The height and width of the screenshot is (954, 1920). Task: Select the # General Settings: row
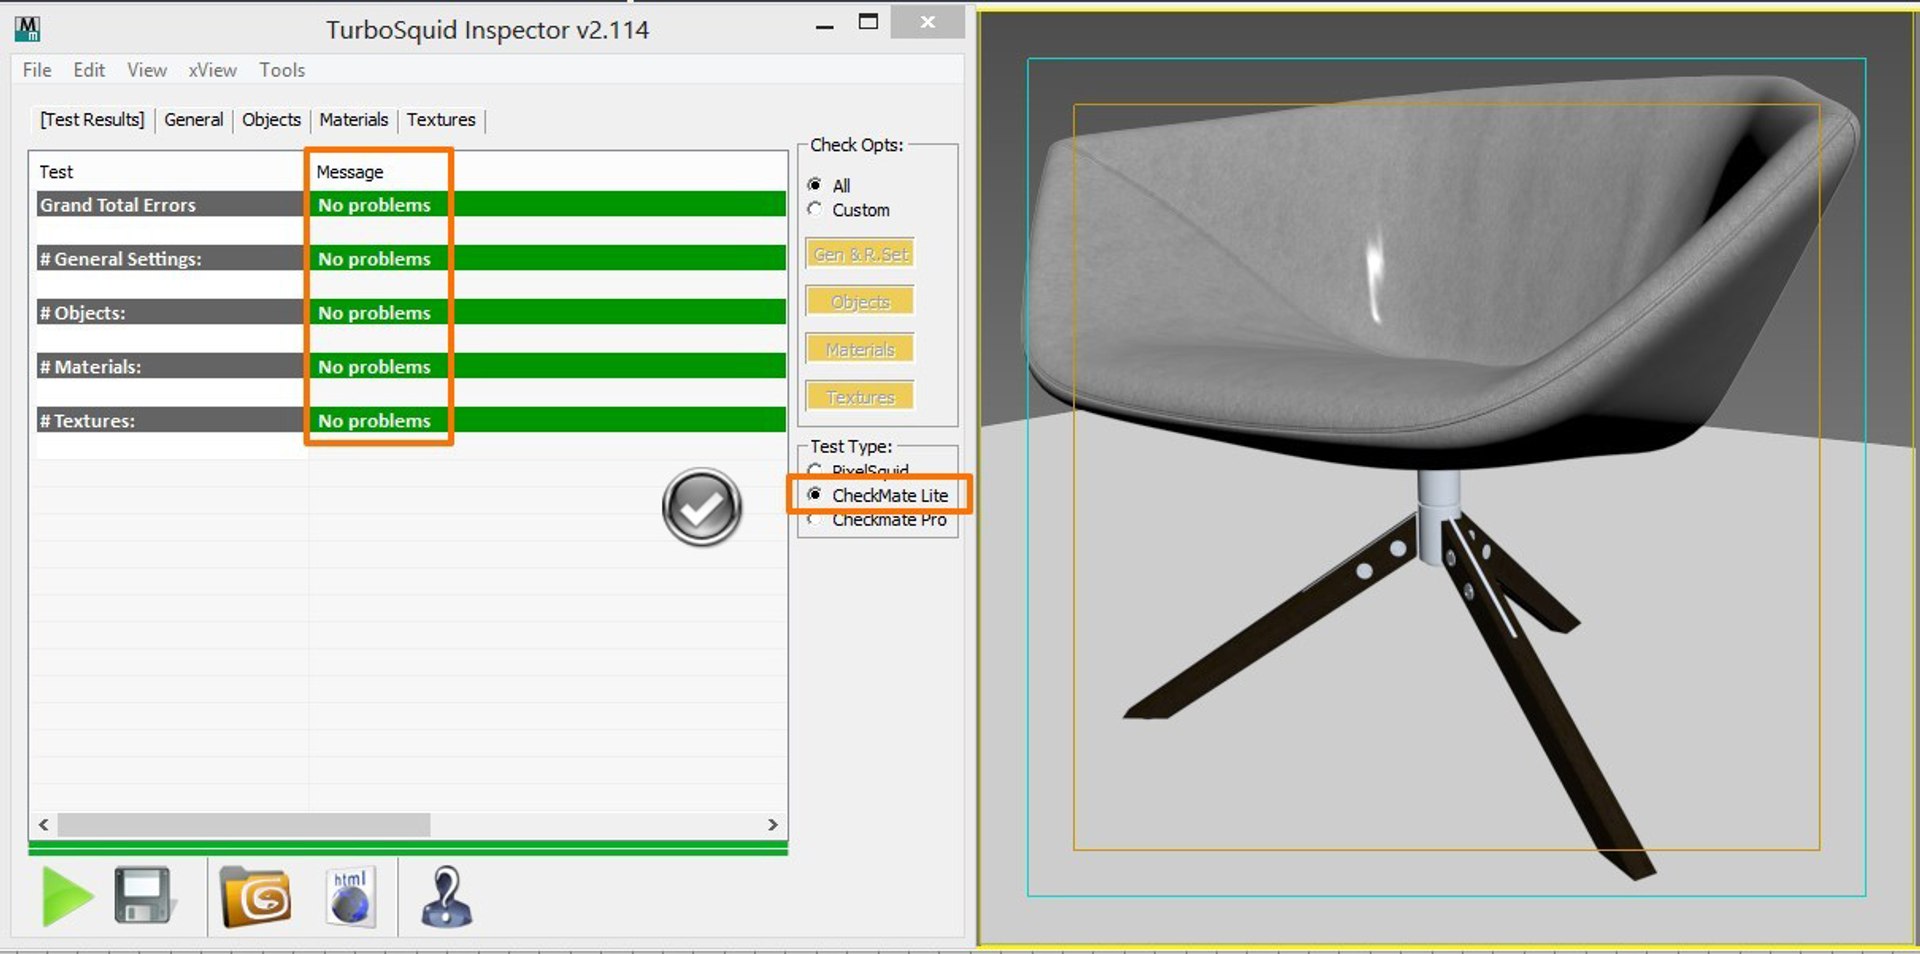click(411, 258)
